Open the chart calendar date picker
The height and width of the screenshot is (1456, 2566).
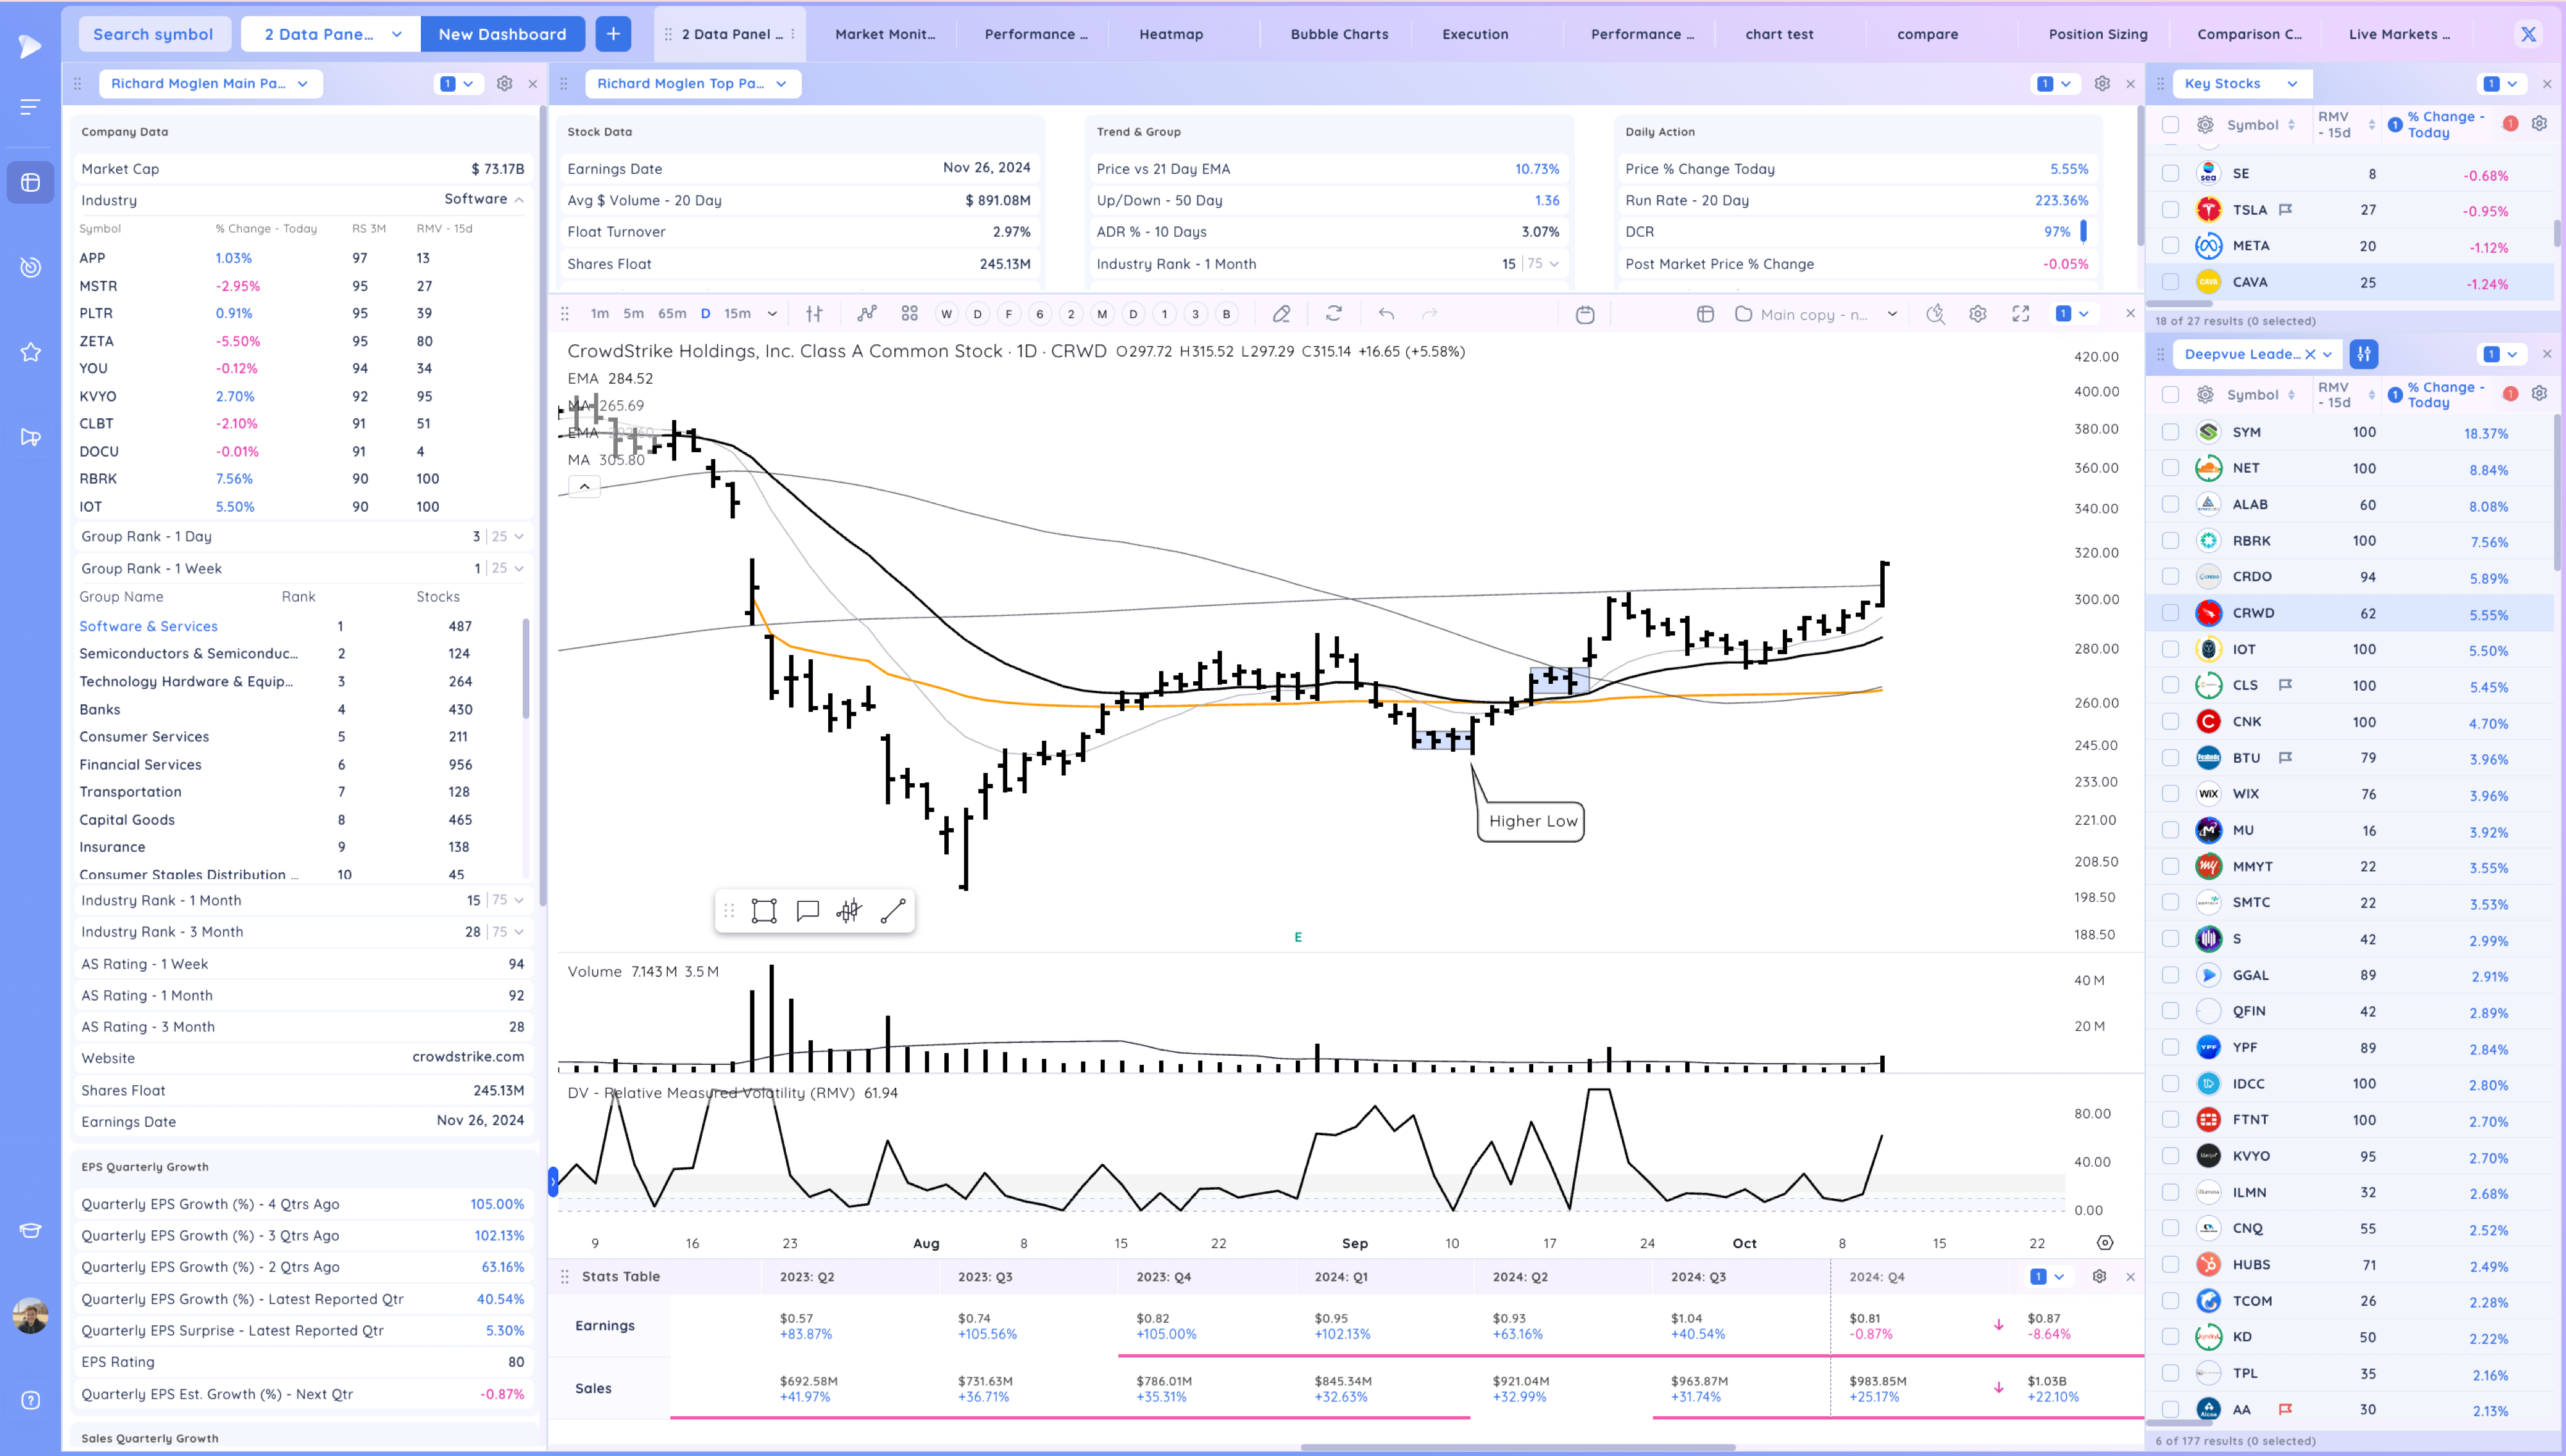[x=1585, y=315]
